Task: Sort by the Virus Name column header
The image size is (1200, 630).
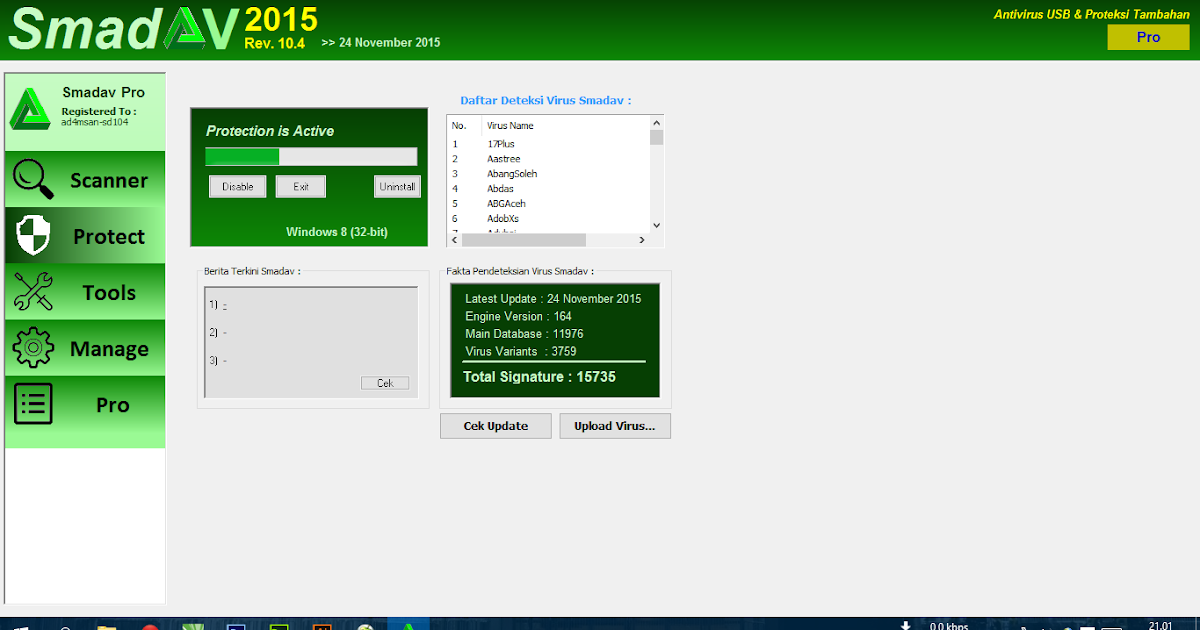Action: 510,126
